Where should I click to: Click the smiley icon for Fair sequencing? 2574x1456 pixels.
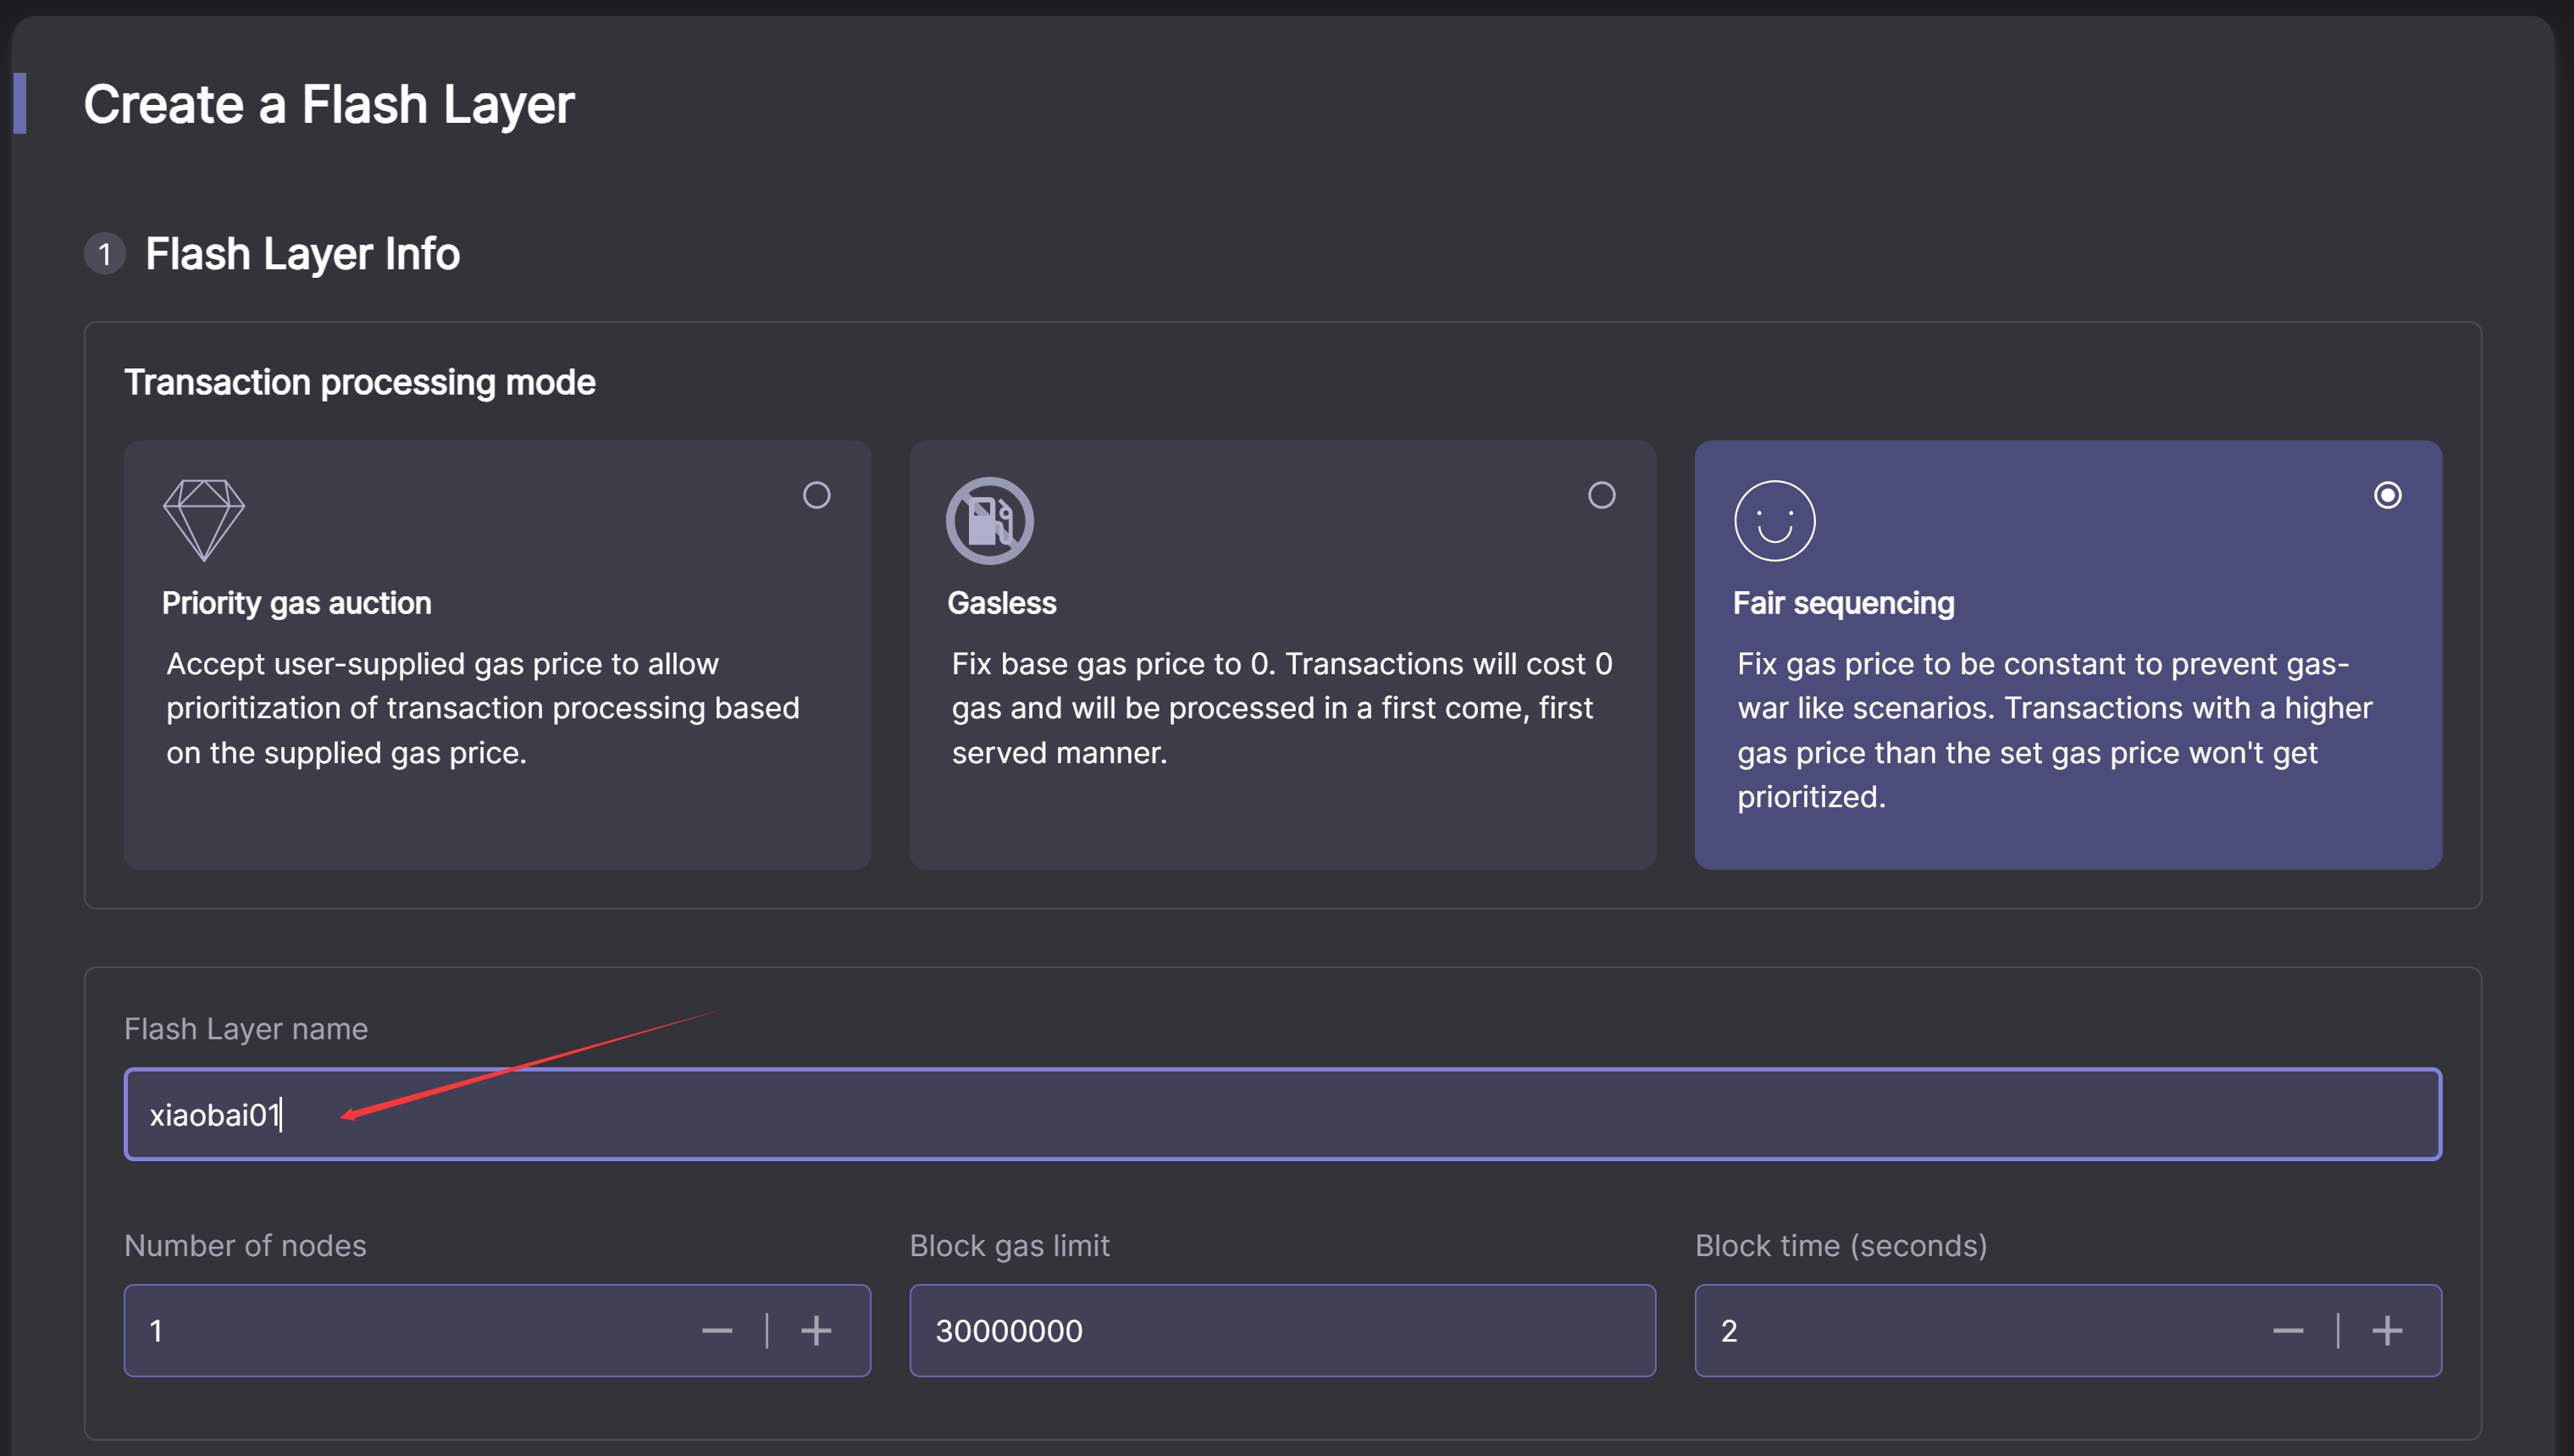coord(1775,520)
